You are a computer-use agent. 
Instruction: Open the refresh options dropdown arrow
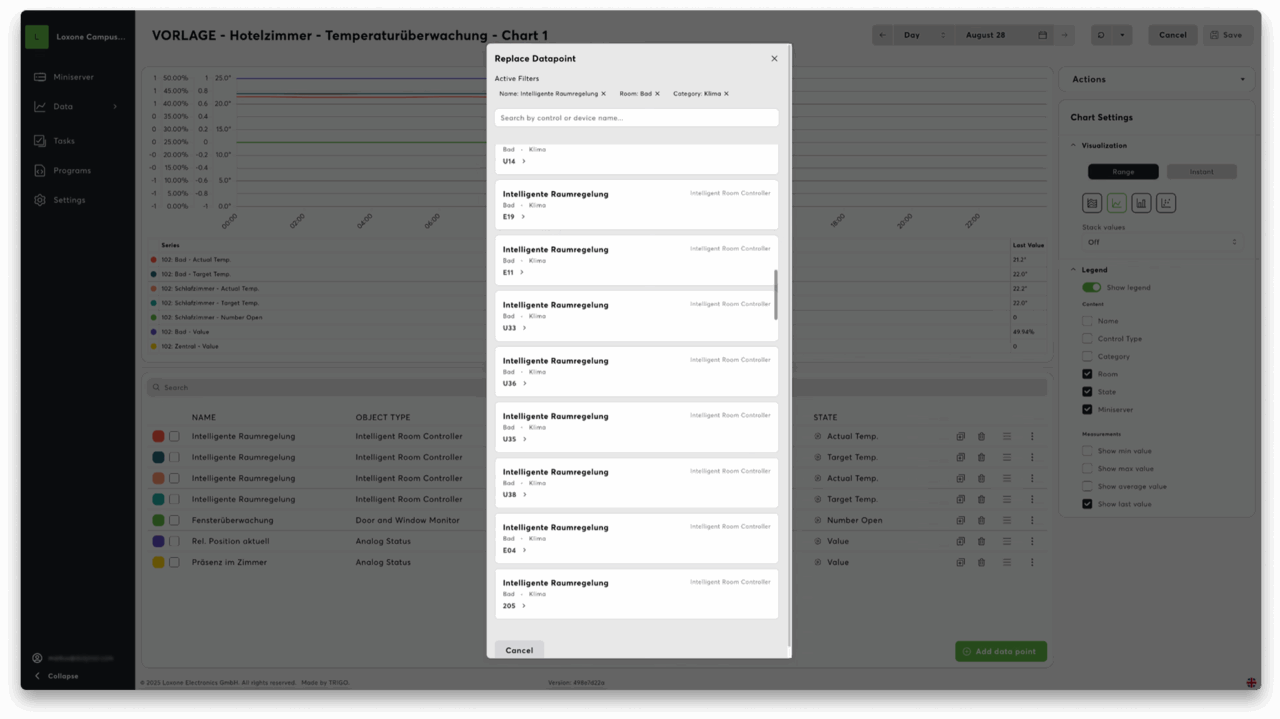pos(1122,35)
